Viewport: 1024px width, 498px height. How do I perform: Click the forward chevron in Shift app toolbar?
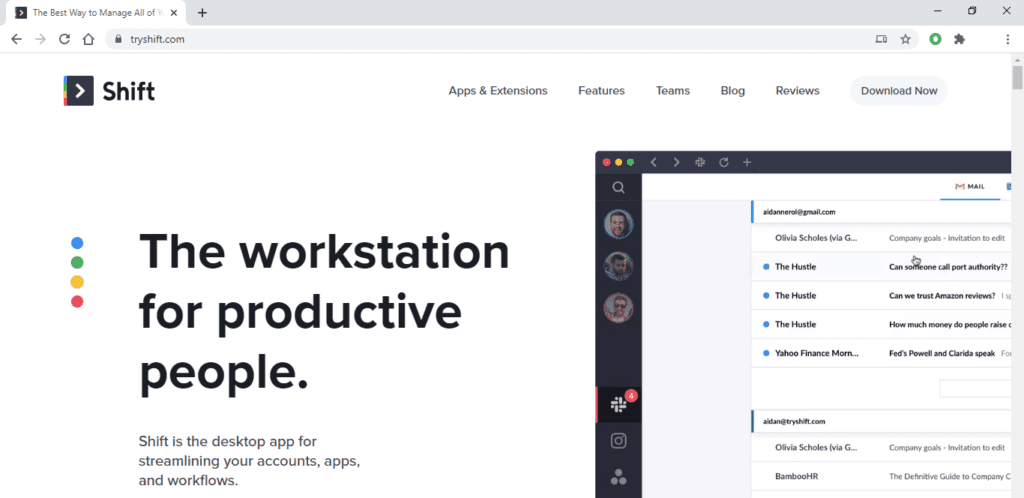point(677,162)
